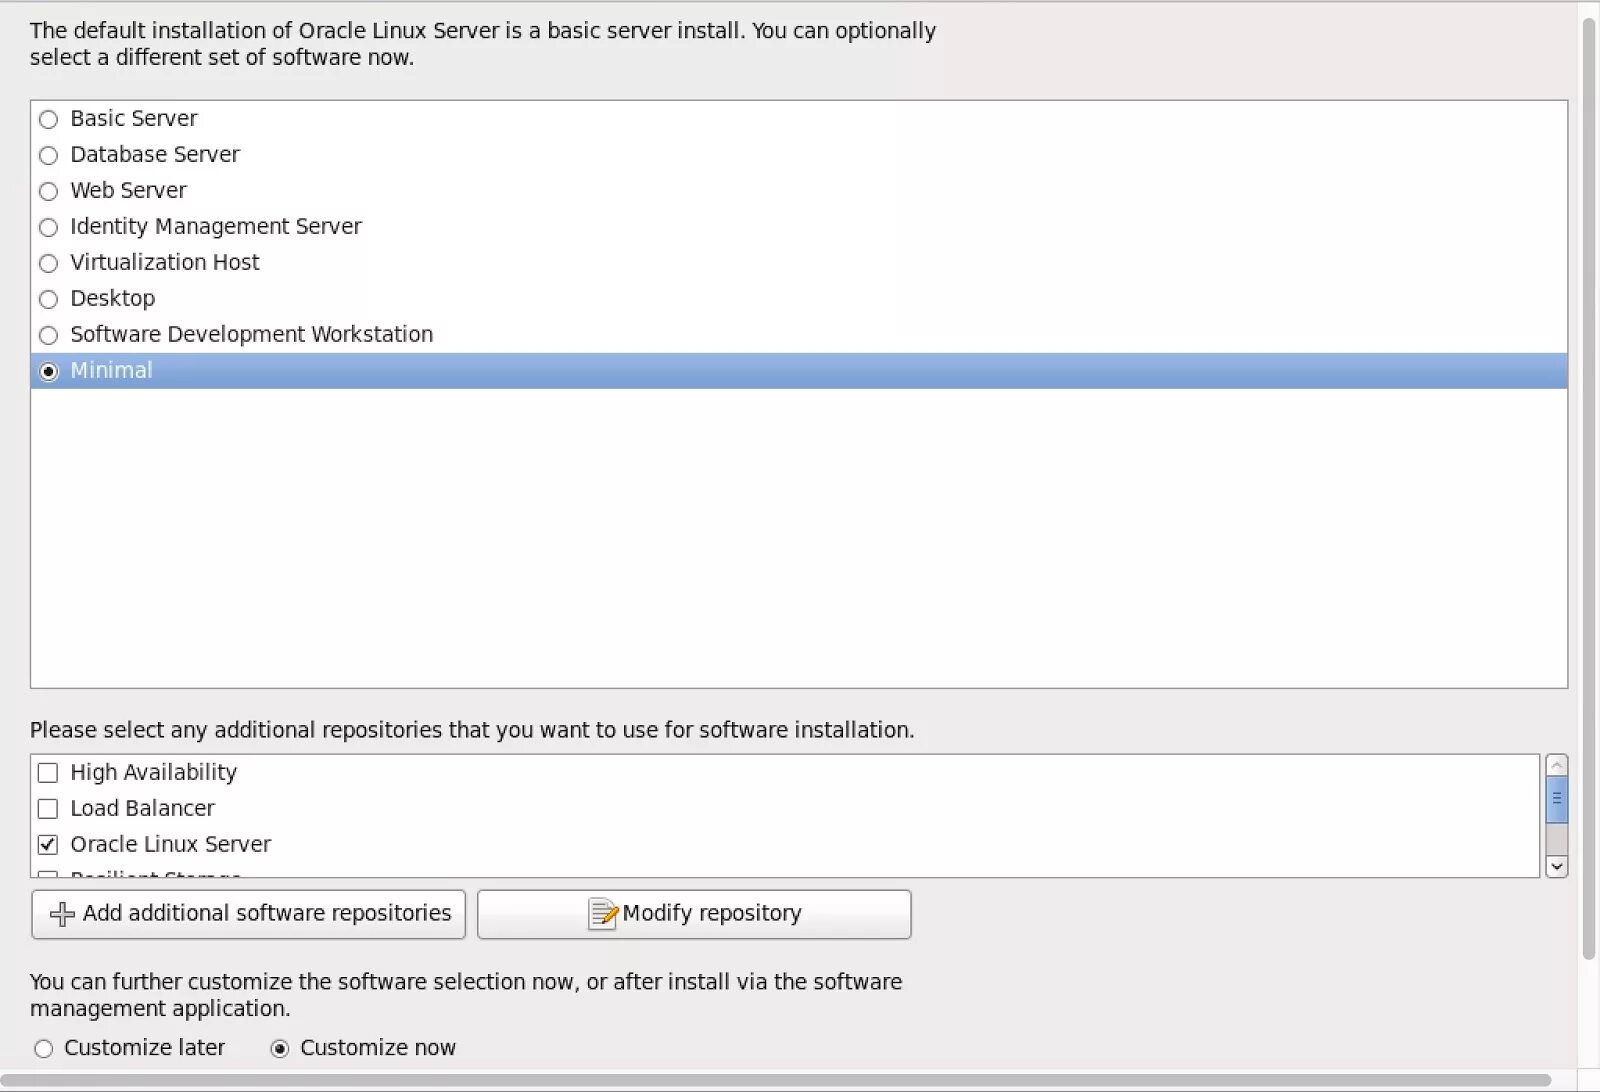Enable the High Availability repository checkbox
1600x1092 pixels.
pos(48,773)
